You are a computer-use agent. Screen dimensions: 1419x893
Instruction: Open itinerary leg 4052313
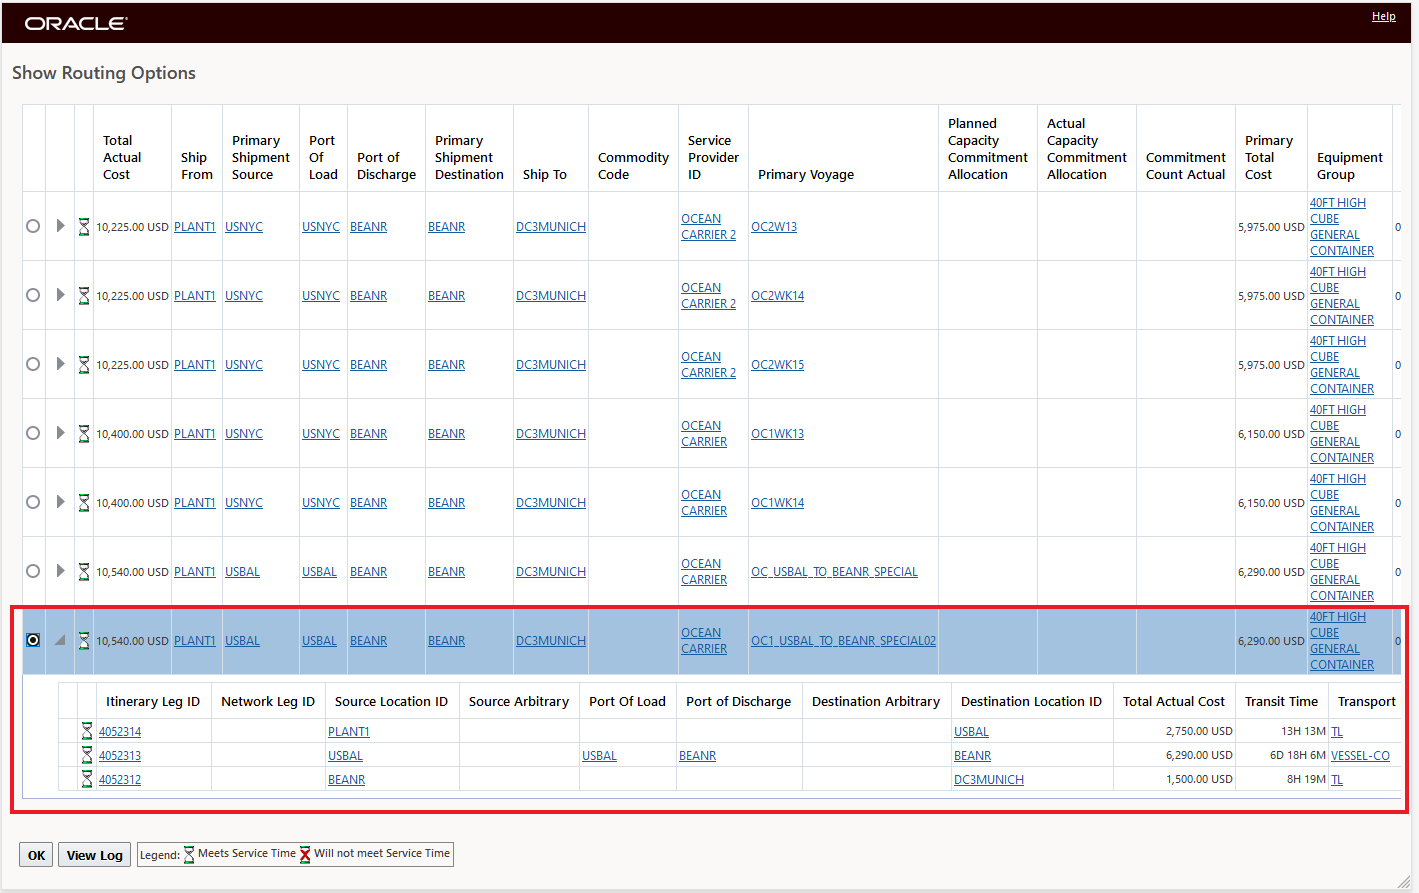click(x=120, y=756)
